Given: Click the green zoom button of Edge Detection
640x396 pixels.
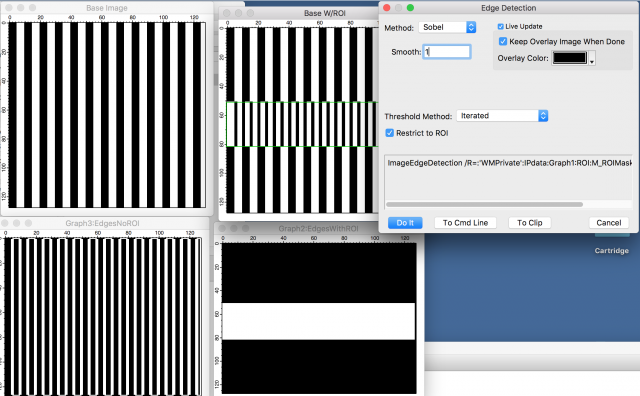Looking at the screenshot, I should click(411, 8).
